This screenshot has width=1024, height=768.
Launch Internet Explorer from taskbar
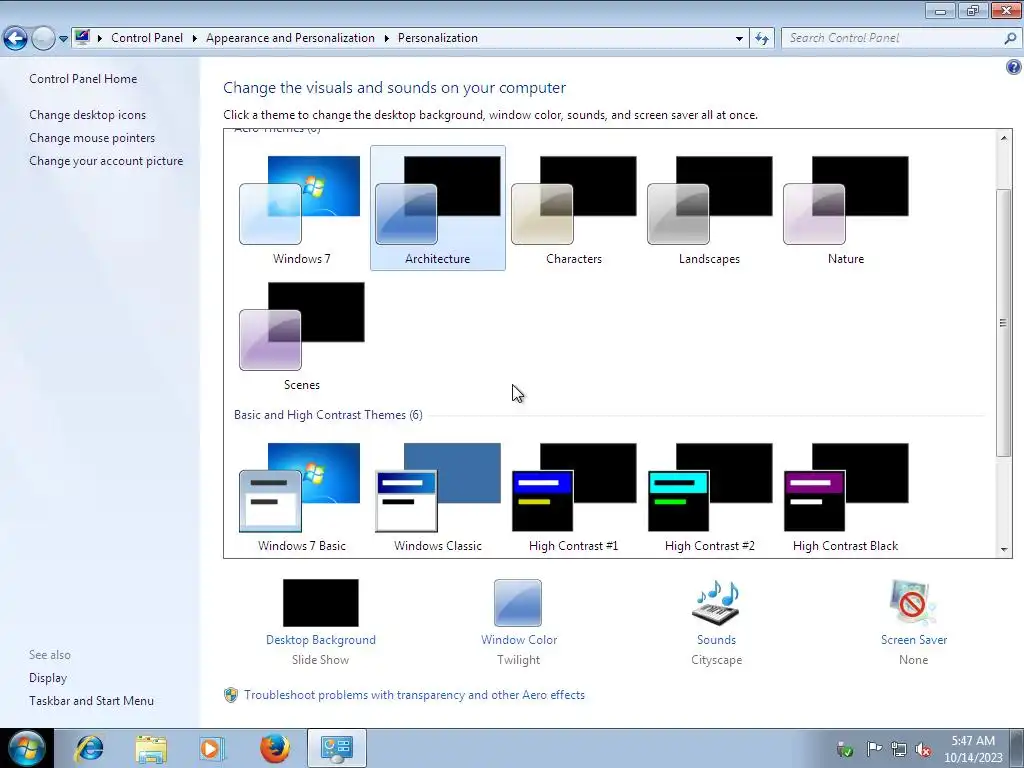88,748
